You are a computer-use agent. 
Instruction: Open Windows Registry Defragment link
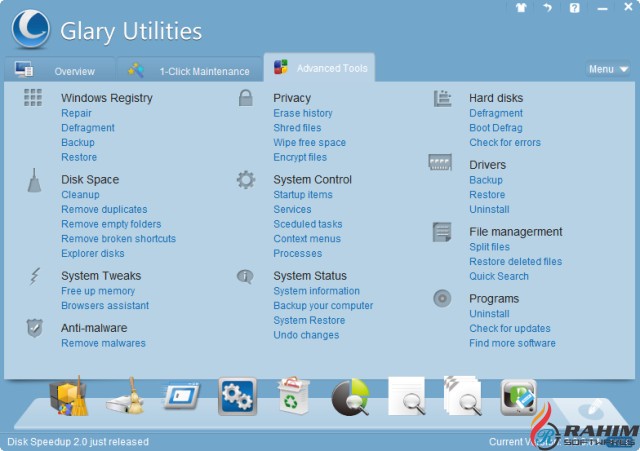[x=88, y=128]
